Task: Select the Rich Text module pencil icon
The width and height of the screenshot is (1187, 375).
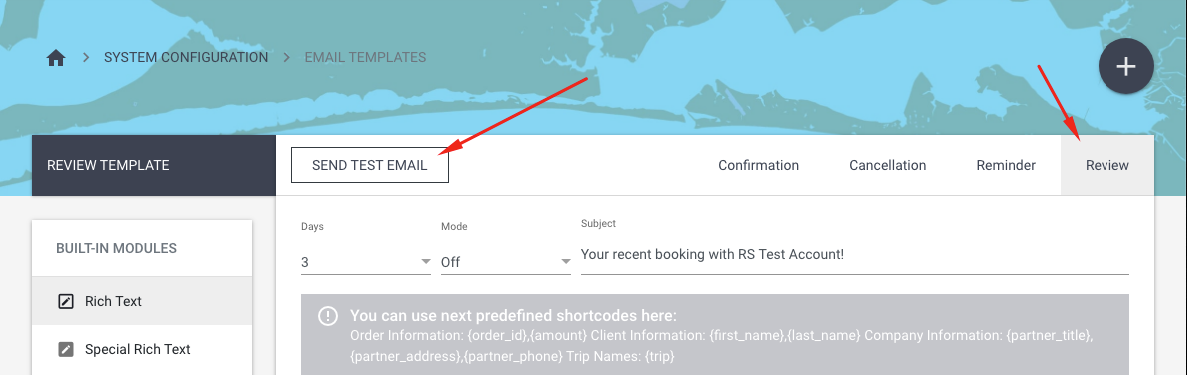Action: point(66,302)
